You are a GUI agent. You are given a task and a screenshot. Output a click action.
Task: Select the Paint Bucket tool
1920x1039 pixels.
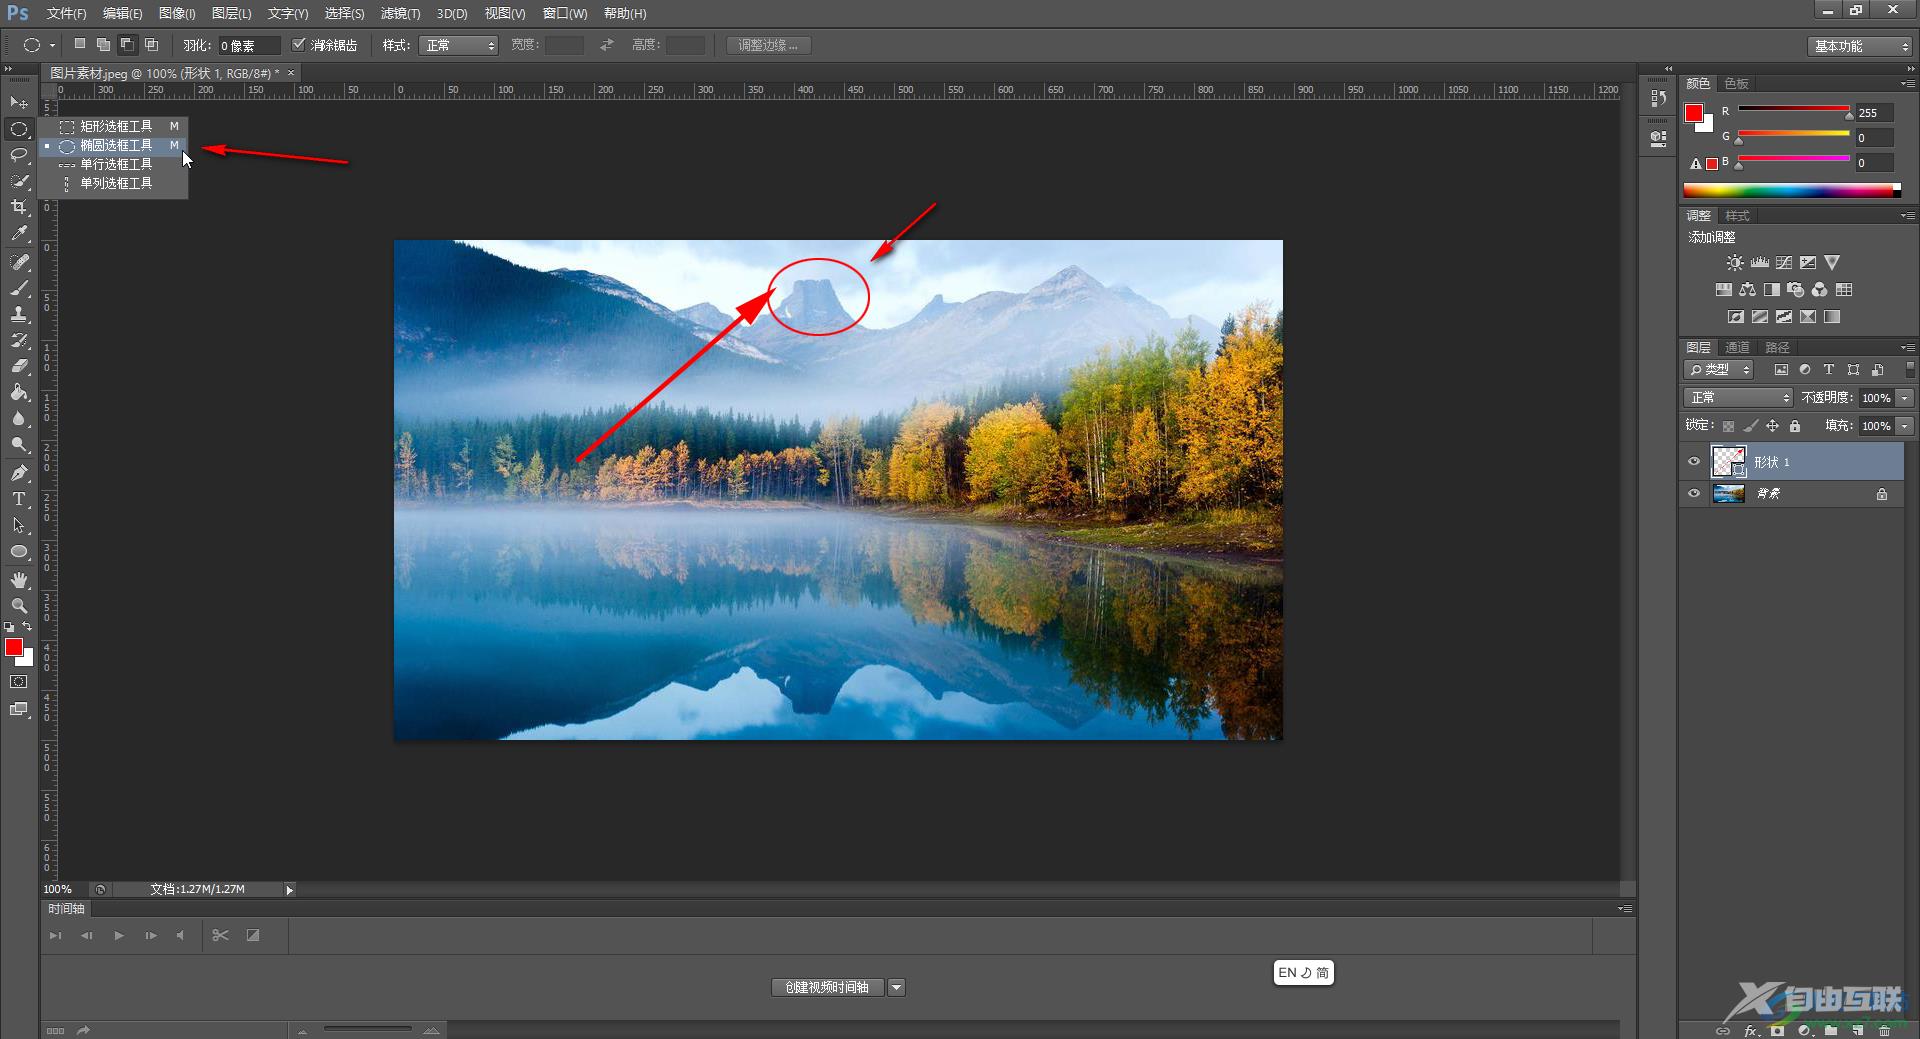click(x=19, y=392)
